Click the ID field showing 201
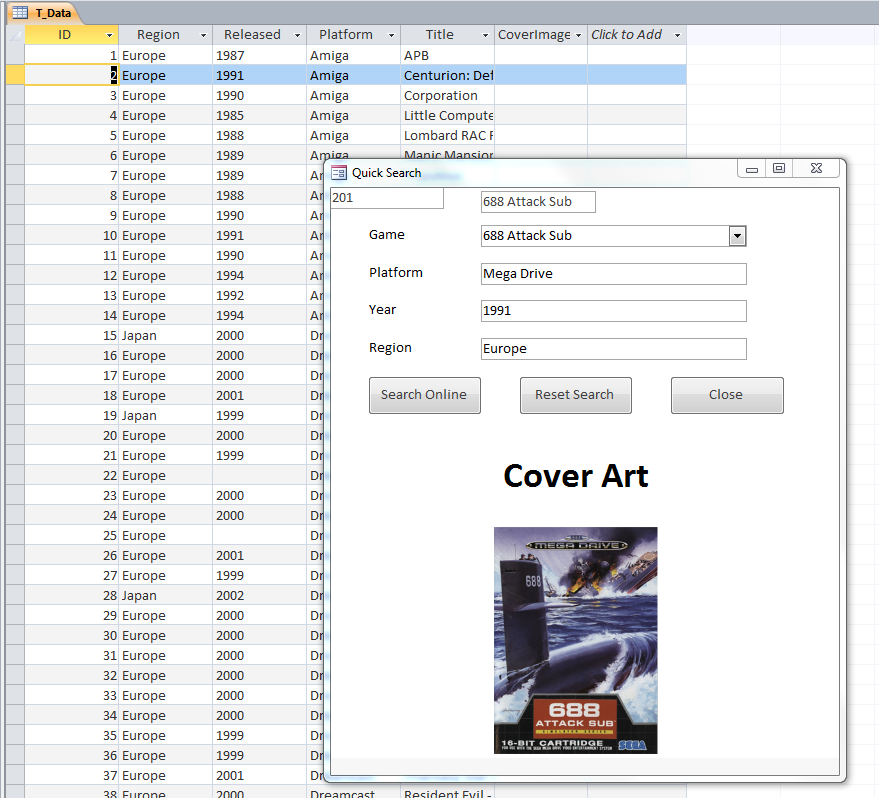The width and height of the screenshot is (879, 798). click(387, 198)
